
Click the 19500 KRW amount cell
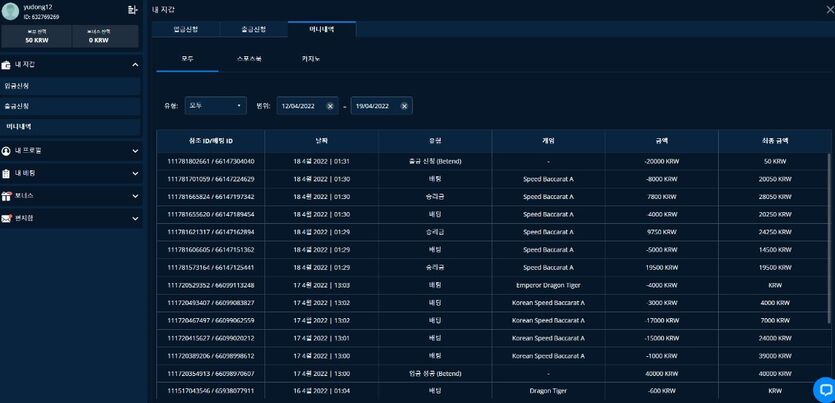point(661,267)
